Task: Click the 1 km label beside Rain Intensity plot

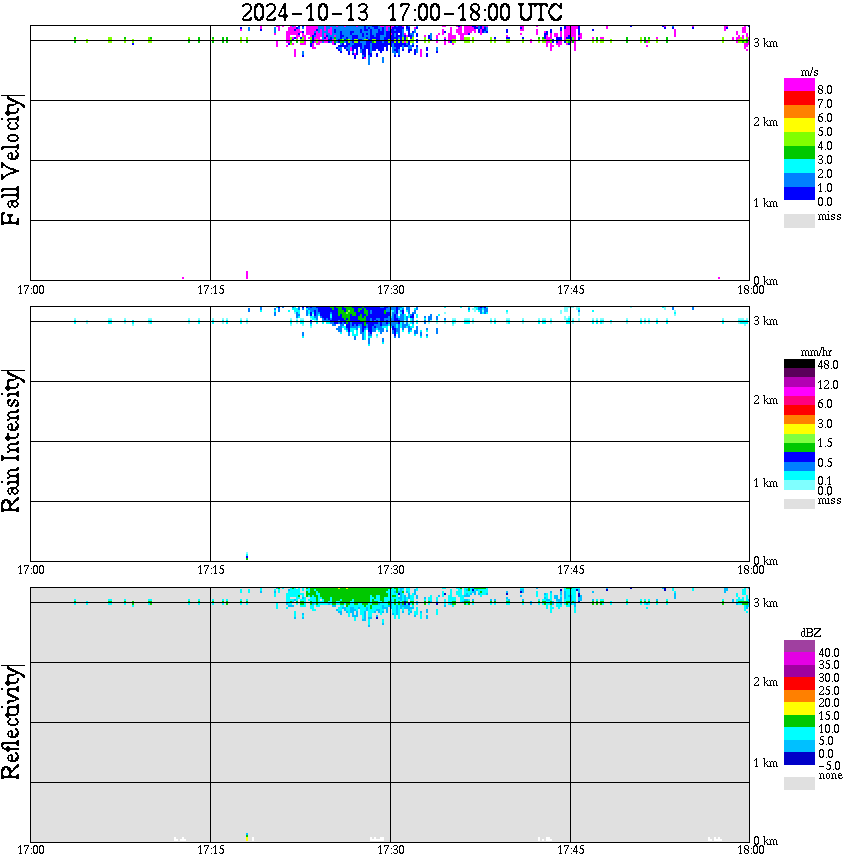Action: pos(765,483)
